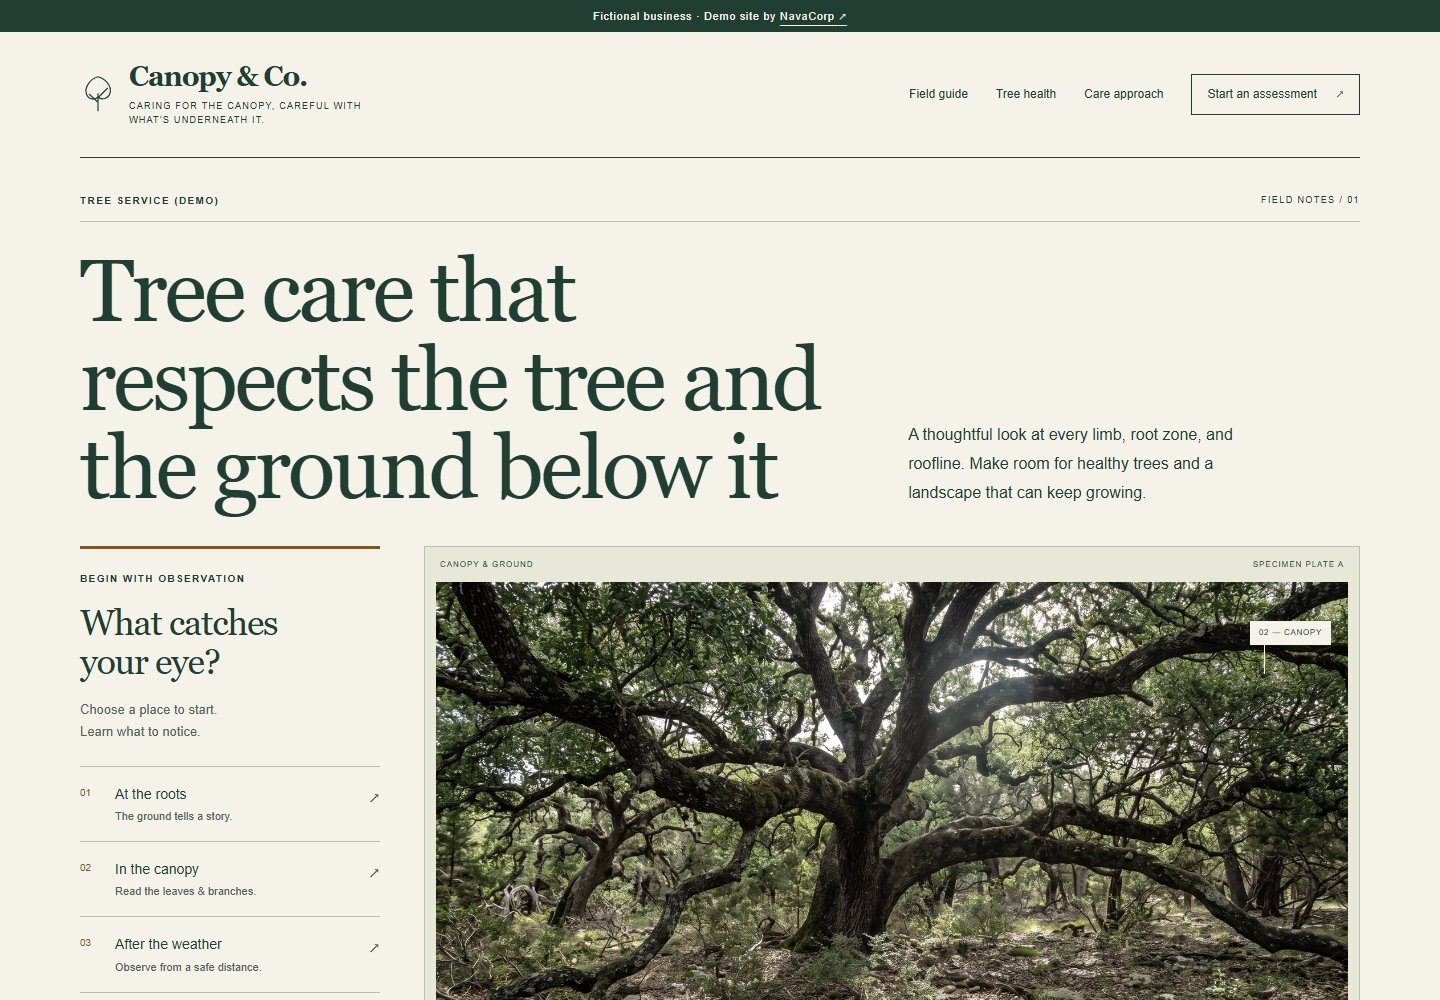Click the oak tree specimen photo
Viewport: 1440px width, 1000px height.
[892, 790]
